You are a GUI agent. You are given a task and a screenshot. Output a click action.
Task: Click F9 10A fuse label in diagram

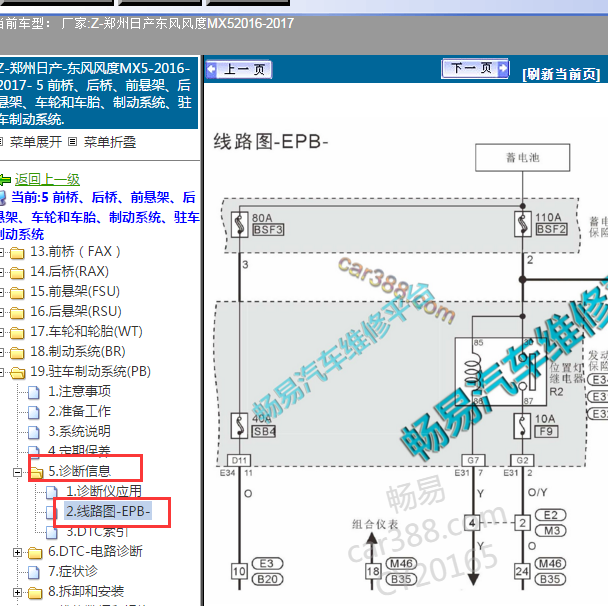click(x=546, y=431)
